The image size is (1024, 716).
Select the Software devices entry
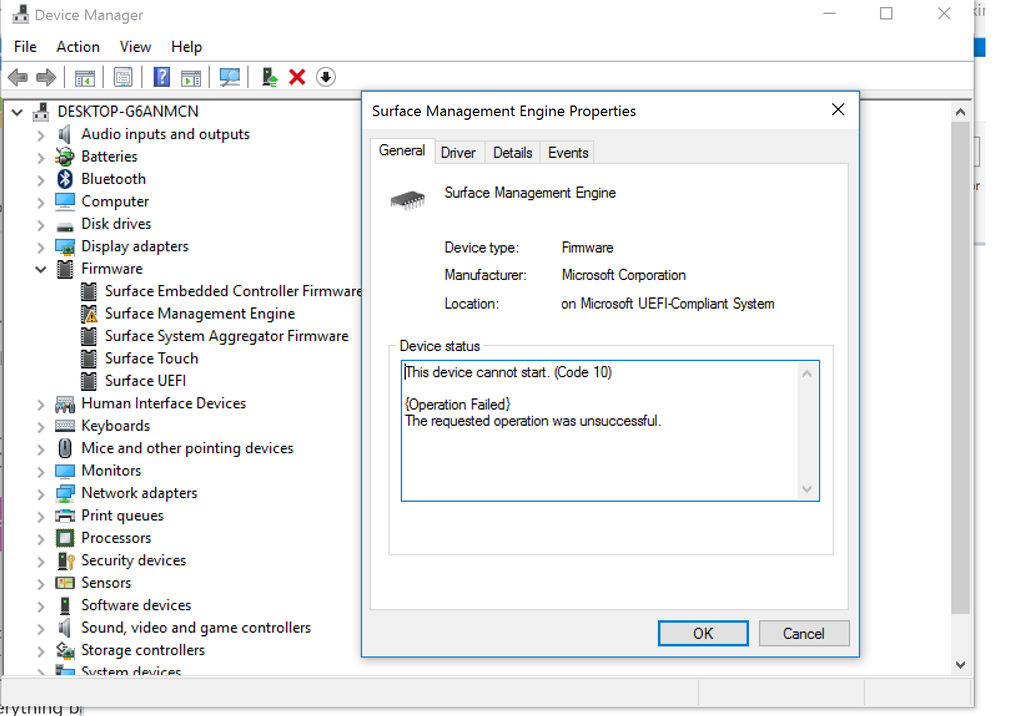pos(136,606)
